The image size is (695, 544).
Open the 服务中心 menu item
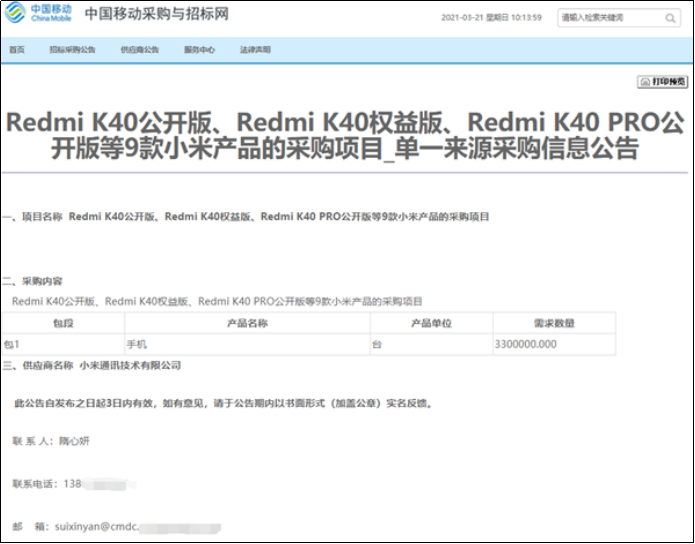point(199,50)
